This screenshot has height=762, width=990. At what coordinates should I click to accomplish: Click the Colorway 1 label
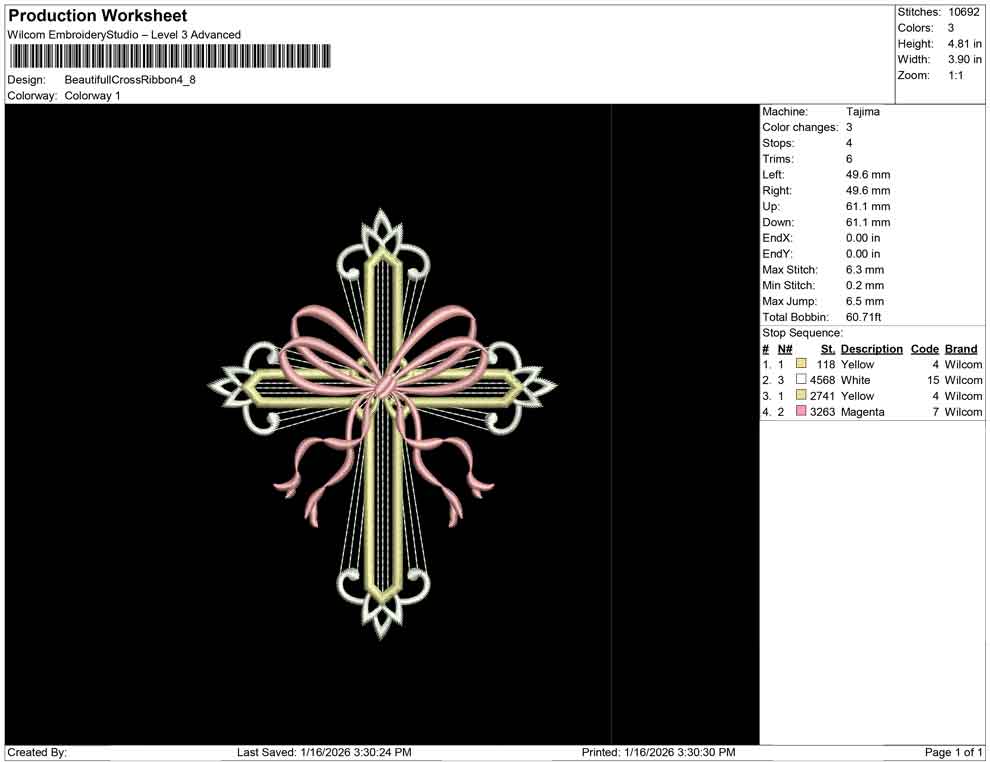[x=92, y=96]
